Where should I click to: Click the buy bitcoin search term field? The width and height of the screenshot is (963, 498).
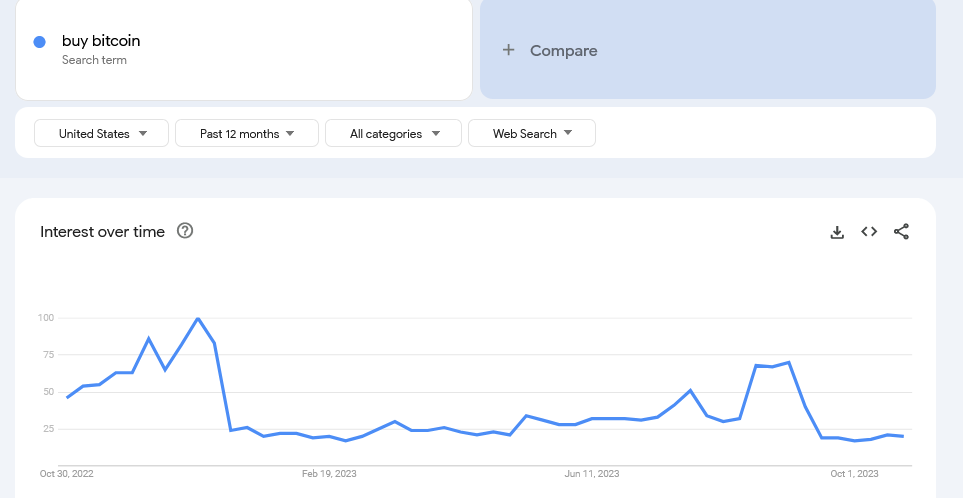tap(244, 49)
